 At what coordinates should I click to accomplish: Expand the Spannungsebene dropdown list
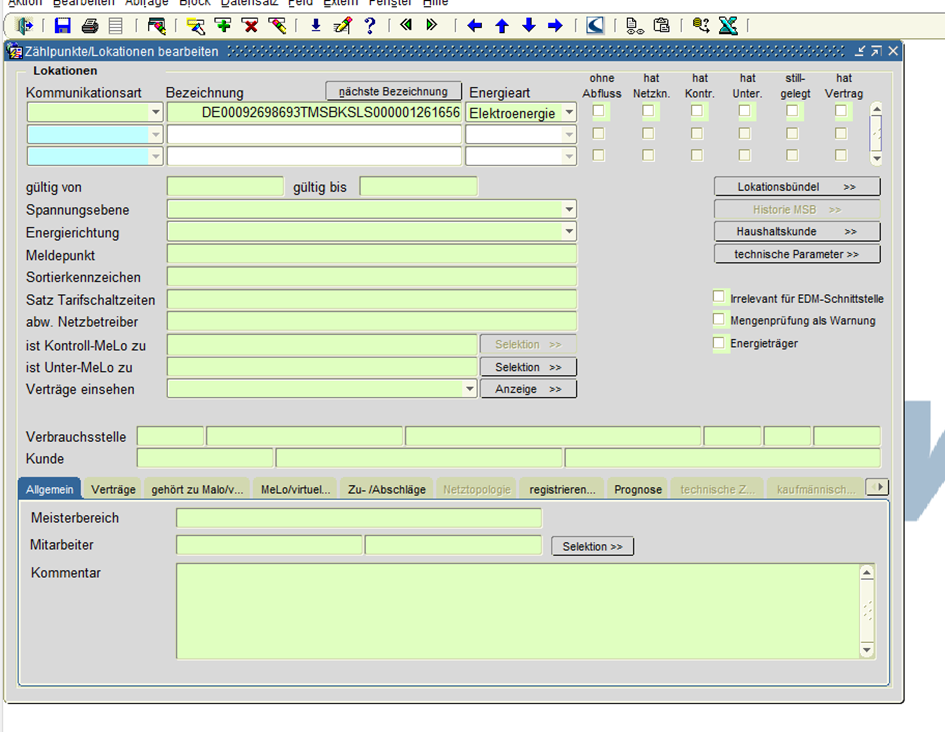(569, 210)
